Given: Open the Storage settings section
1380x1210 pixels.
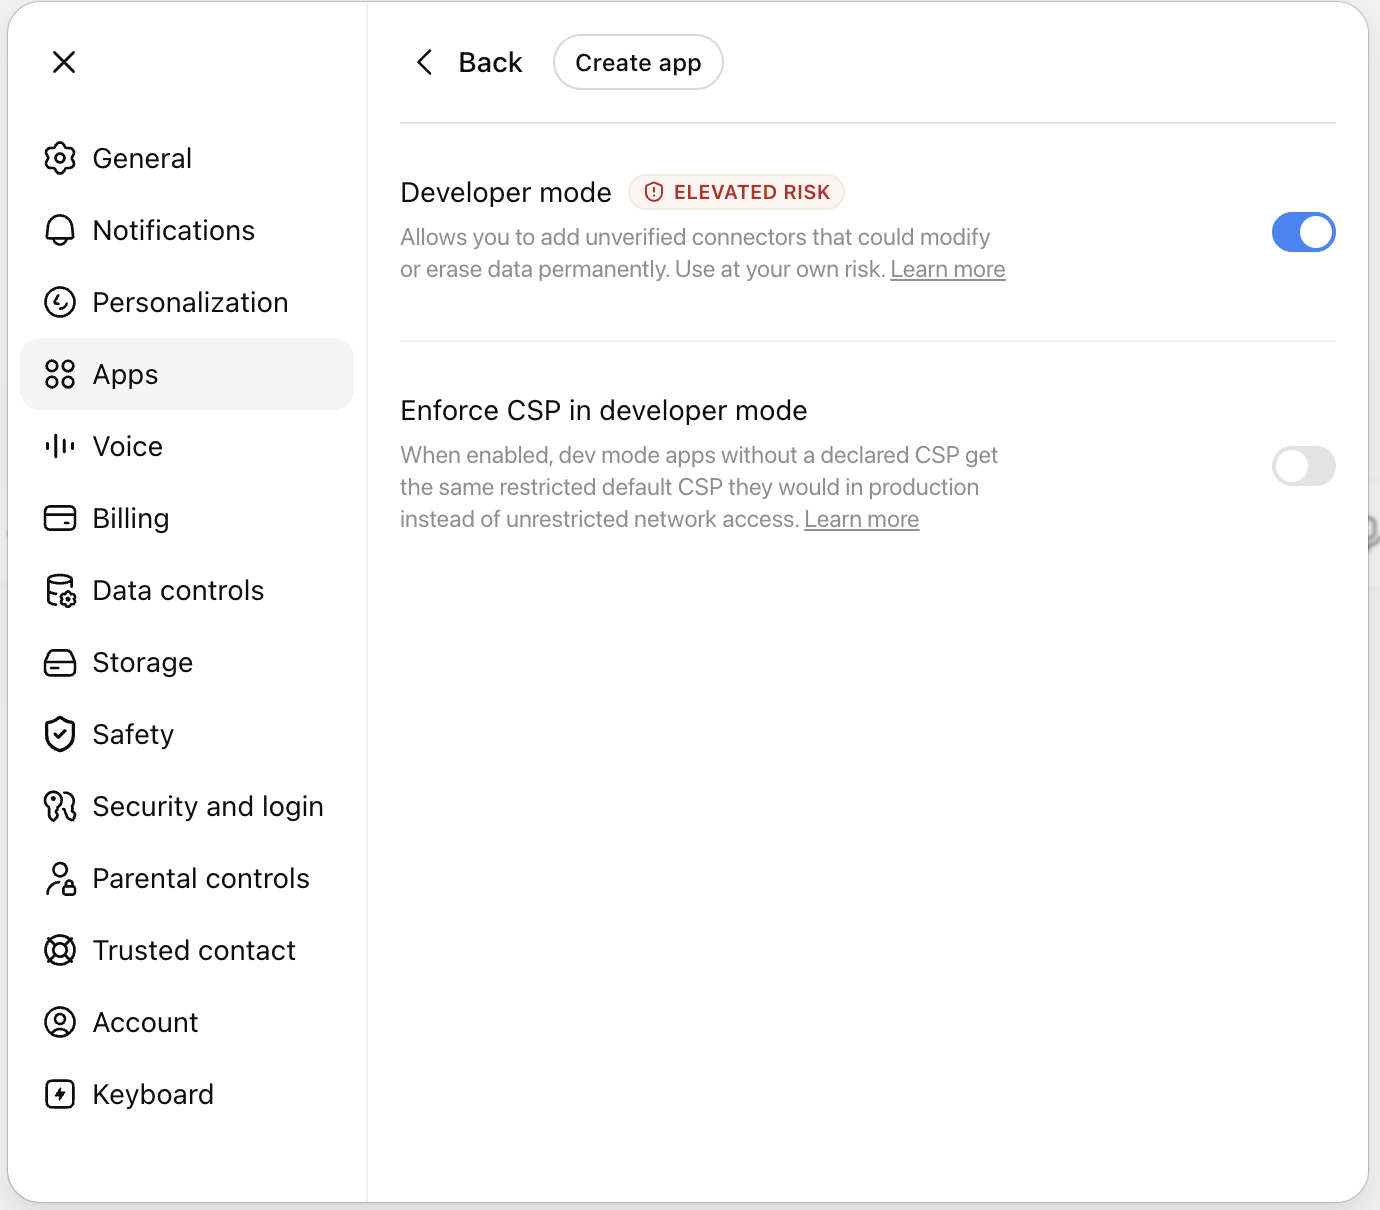Looking at the screenshot, I should [x=187, y=662].
